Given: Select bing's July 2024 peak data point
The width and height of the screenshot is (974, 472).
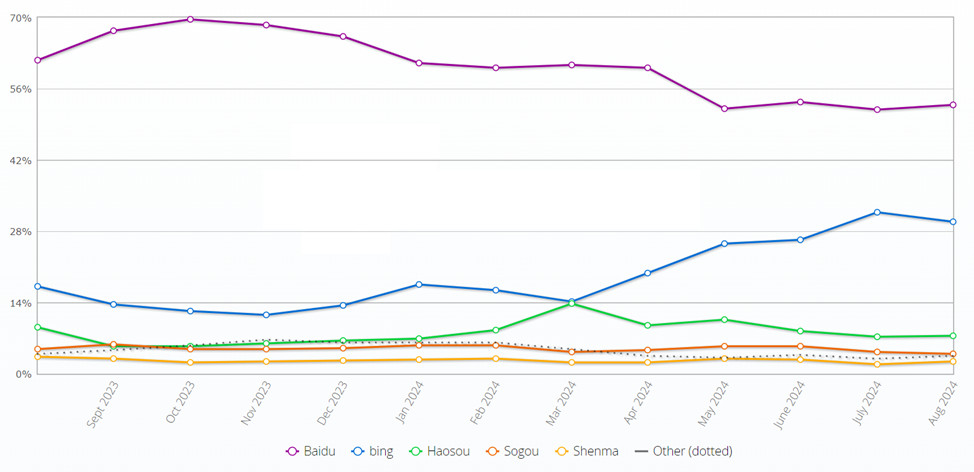Looking at the screenshot, I should pos(877,212).
